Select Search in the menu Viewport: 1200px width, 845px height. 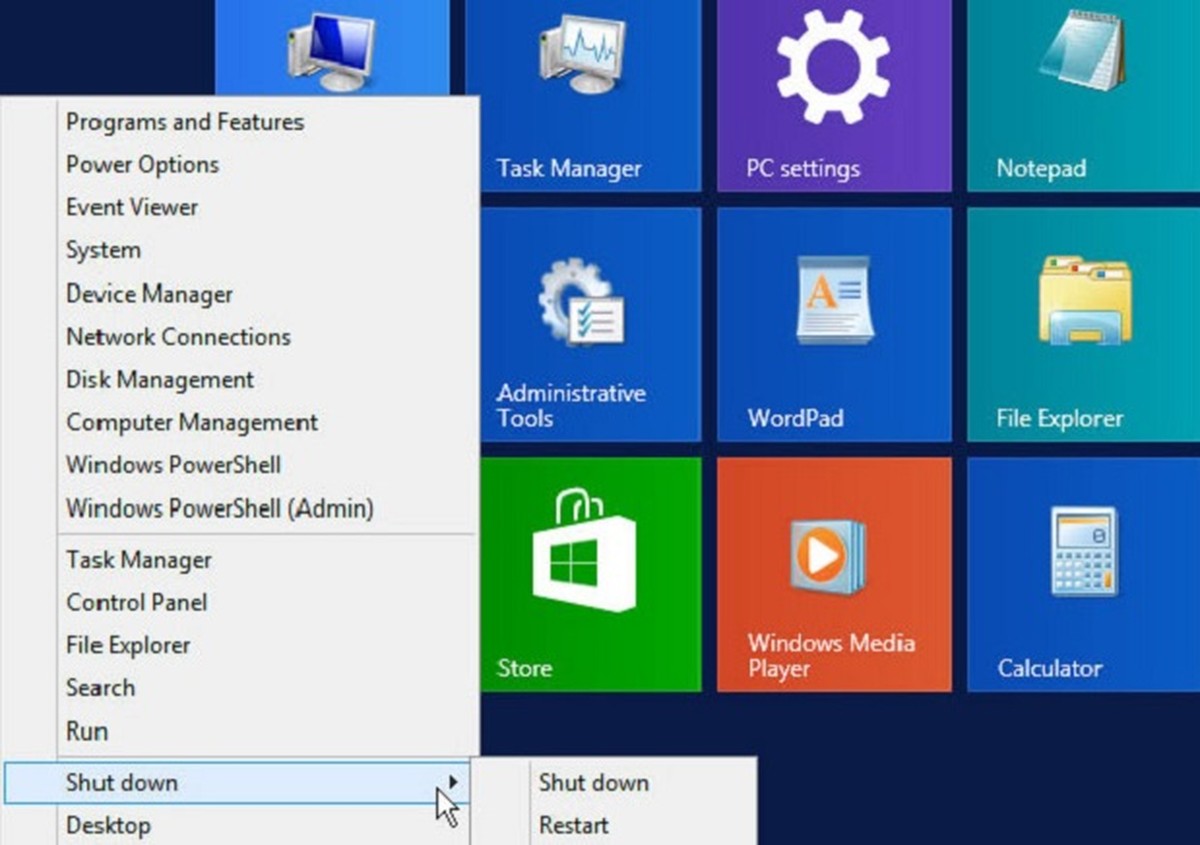tap(100, 688)
